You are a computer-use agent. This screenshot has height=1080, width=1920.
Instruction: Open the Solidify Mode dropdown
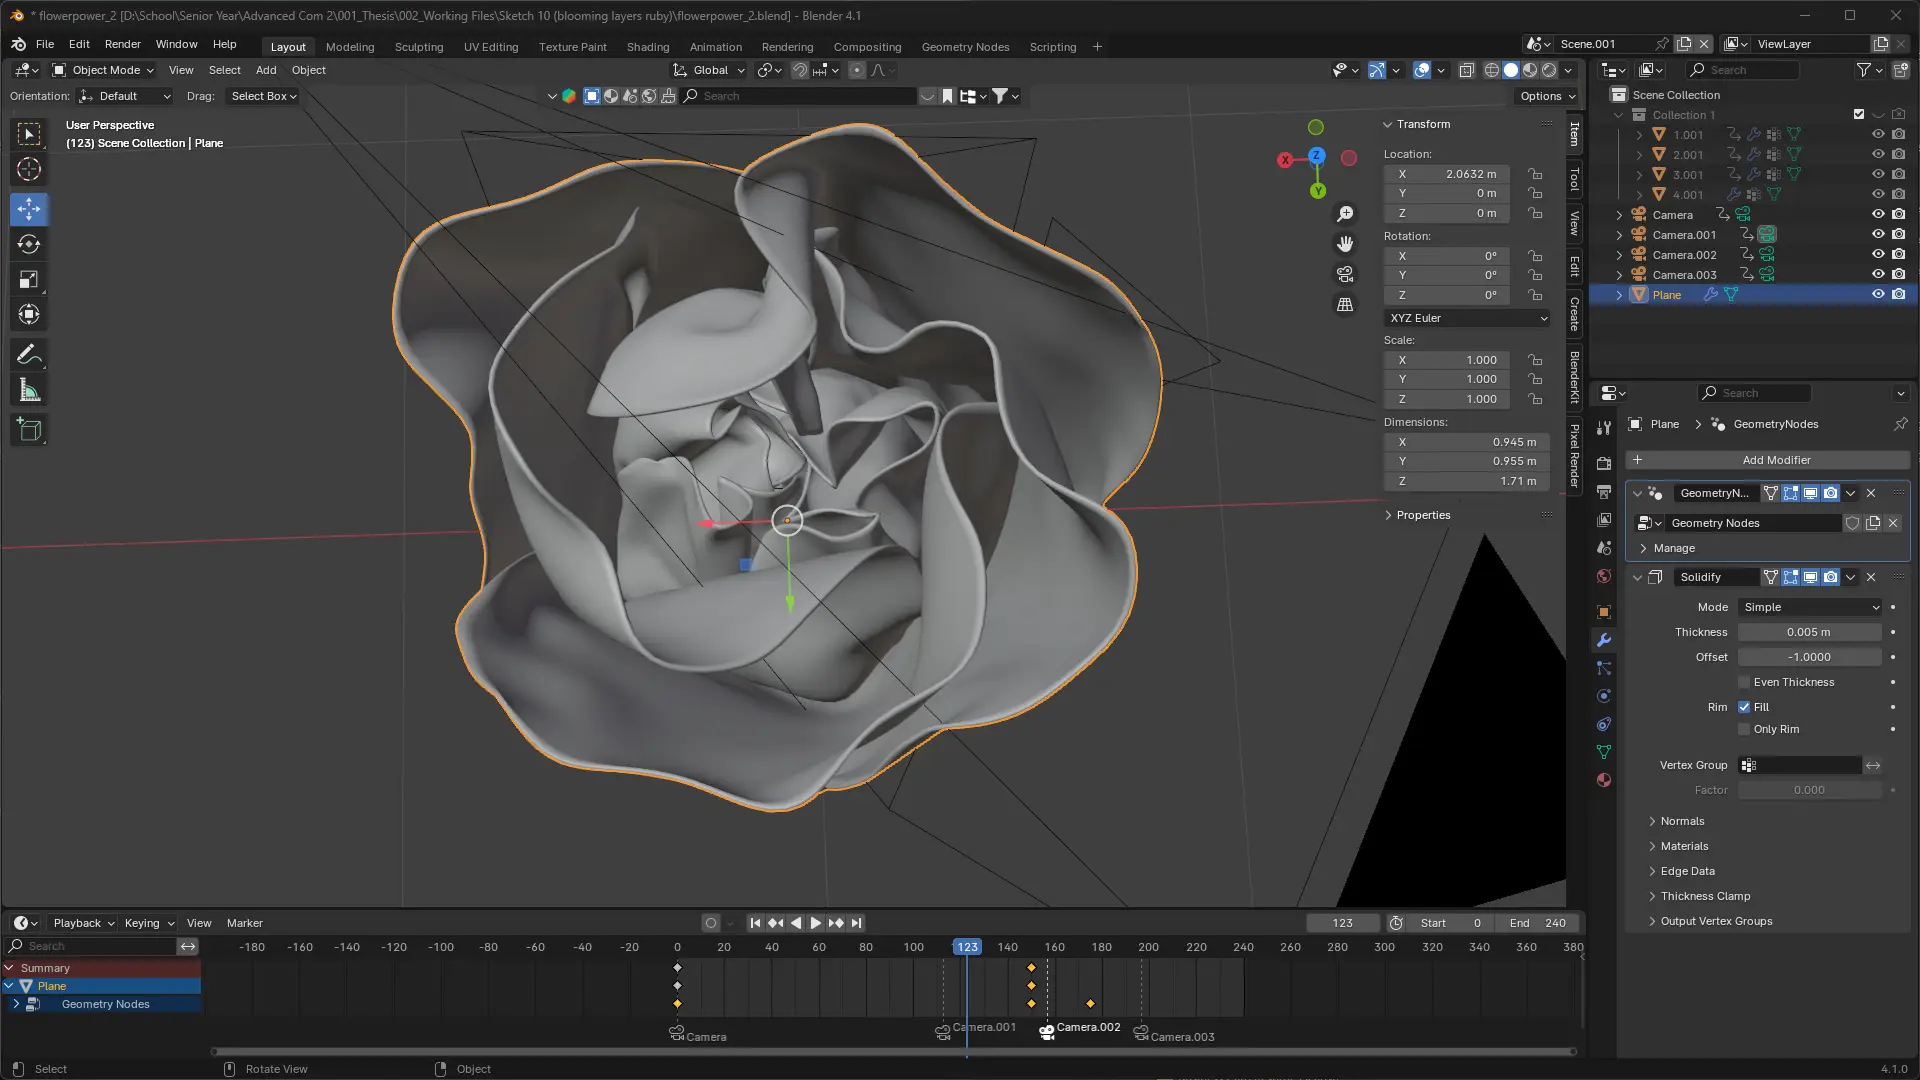(x=1810, y=607)
